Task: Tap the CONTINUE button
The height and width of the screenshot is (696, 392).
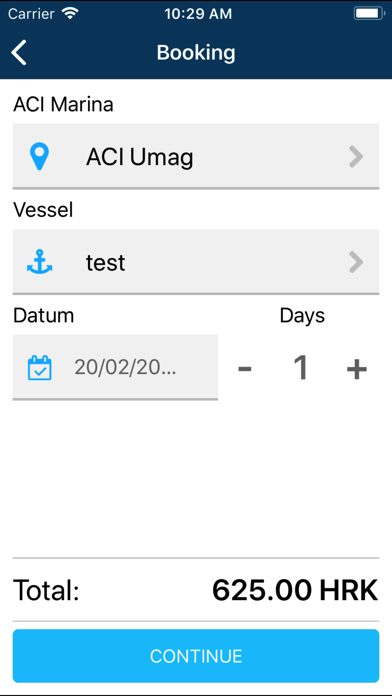Action: (x=196, y=656)
